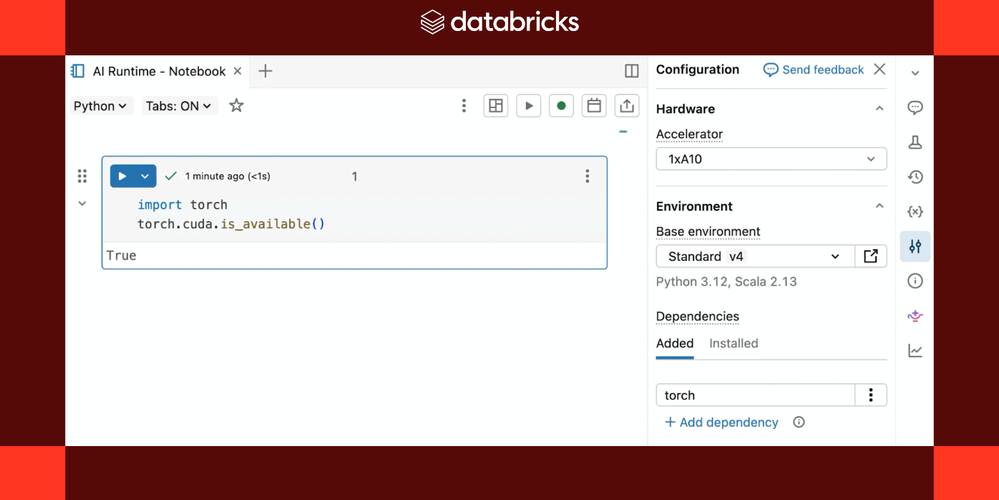Image resolution: width=999 pixels, height=500 pixels.
Task: Open the comments sidebar icon
Action: tap(915, 108)
